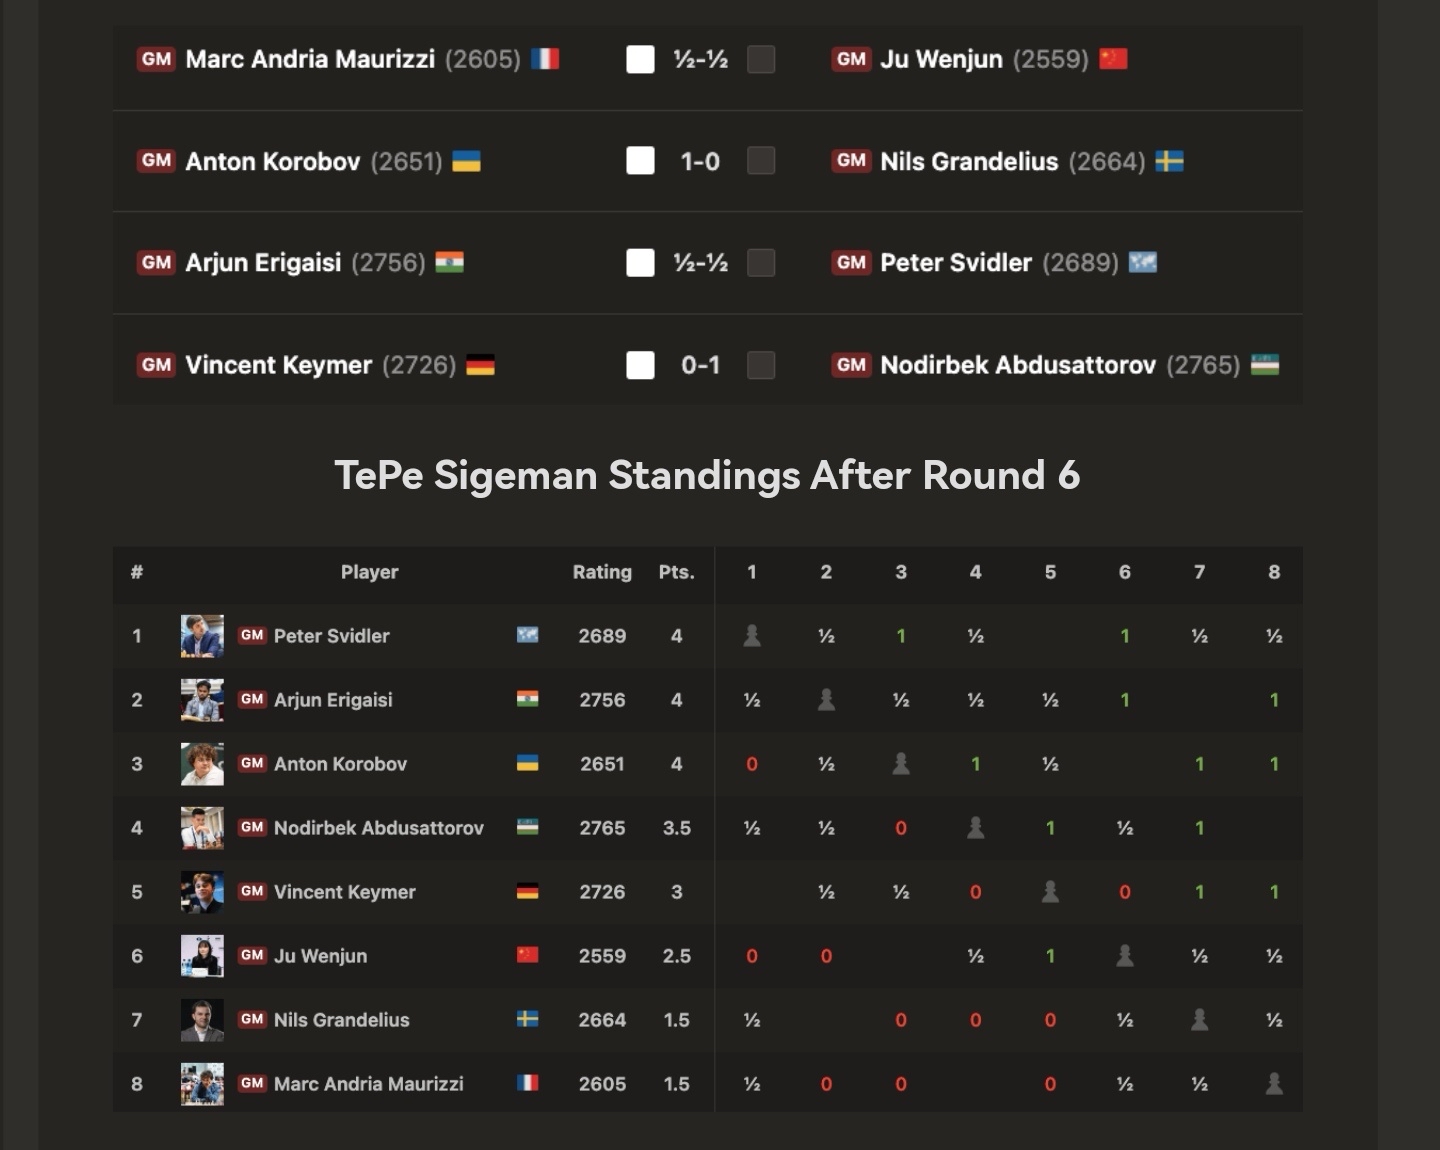Click the white piece square in Korobov vs Grandelius game
Image resolution: width=1440 pixels, height=1150 pixels.
coord(640,161)
